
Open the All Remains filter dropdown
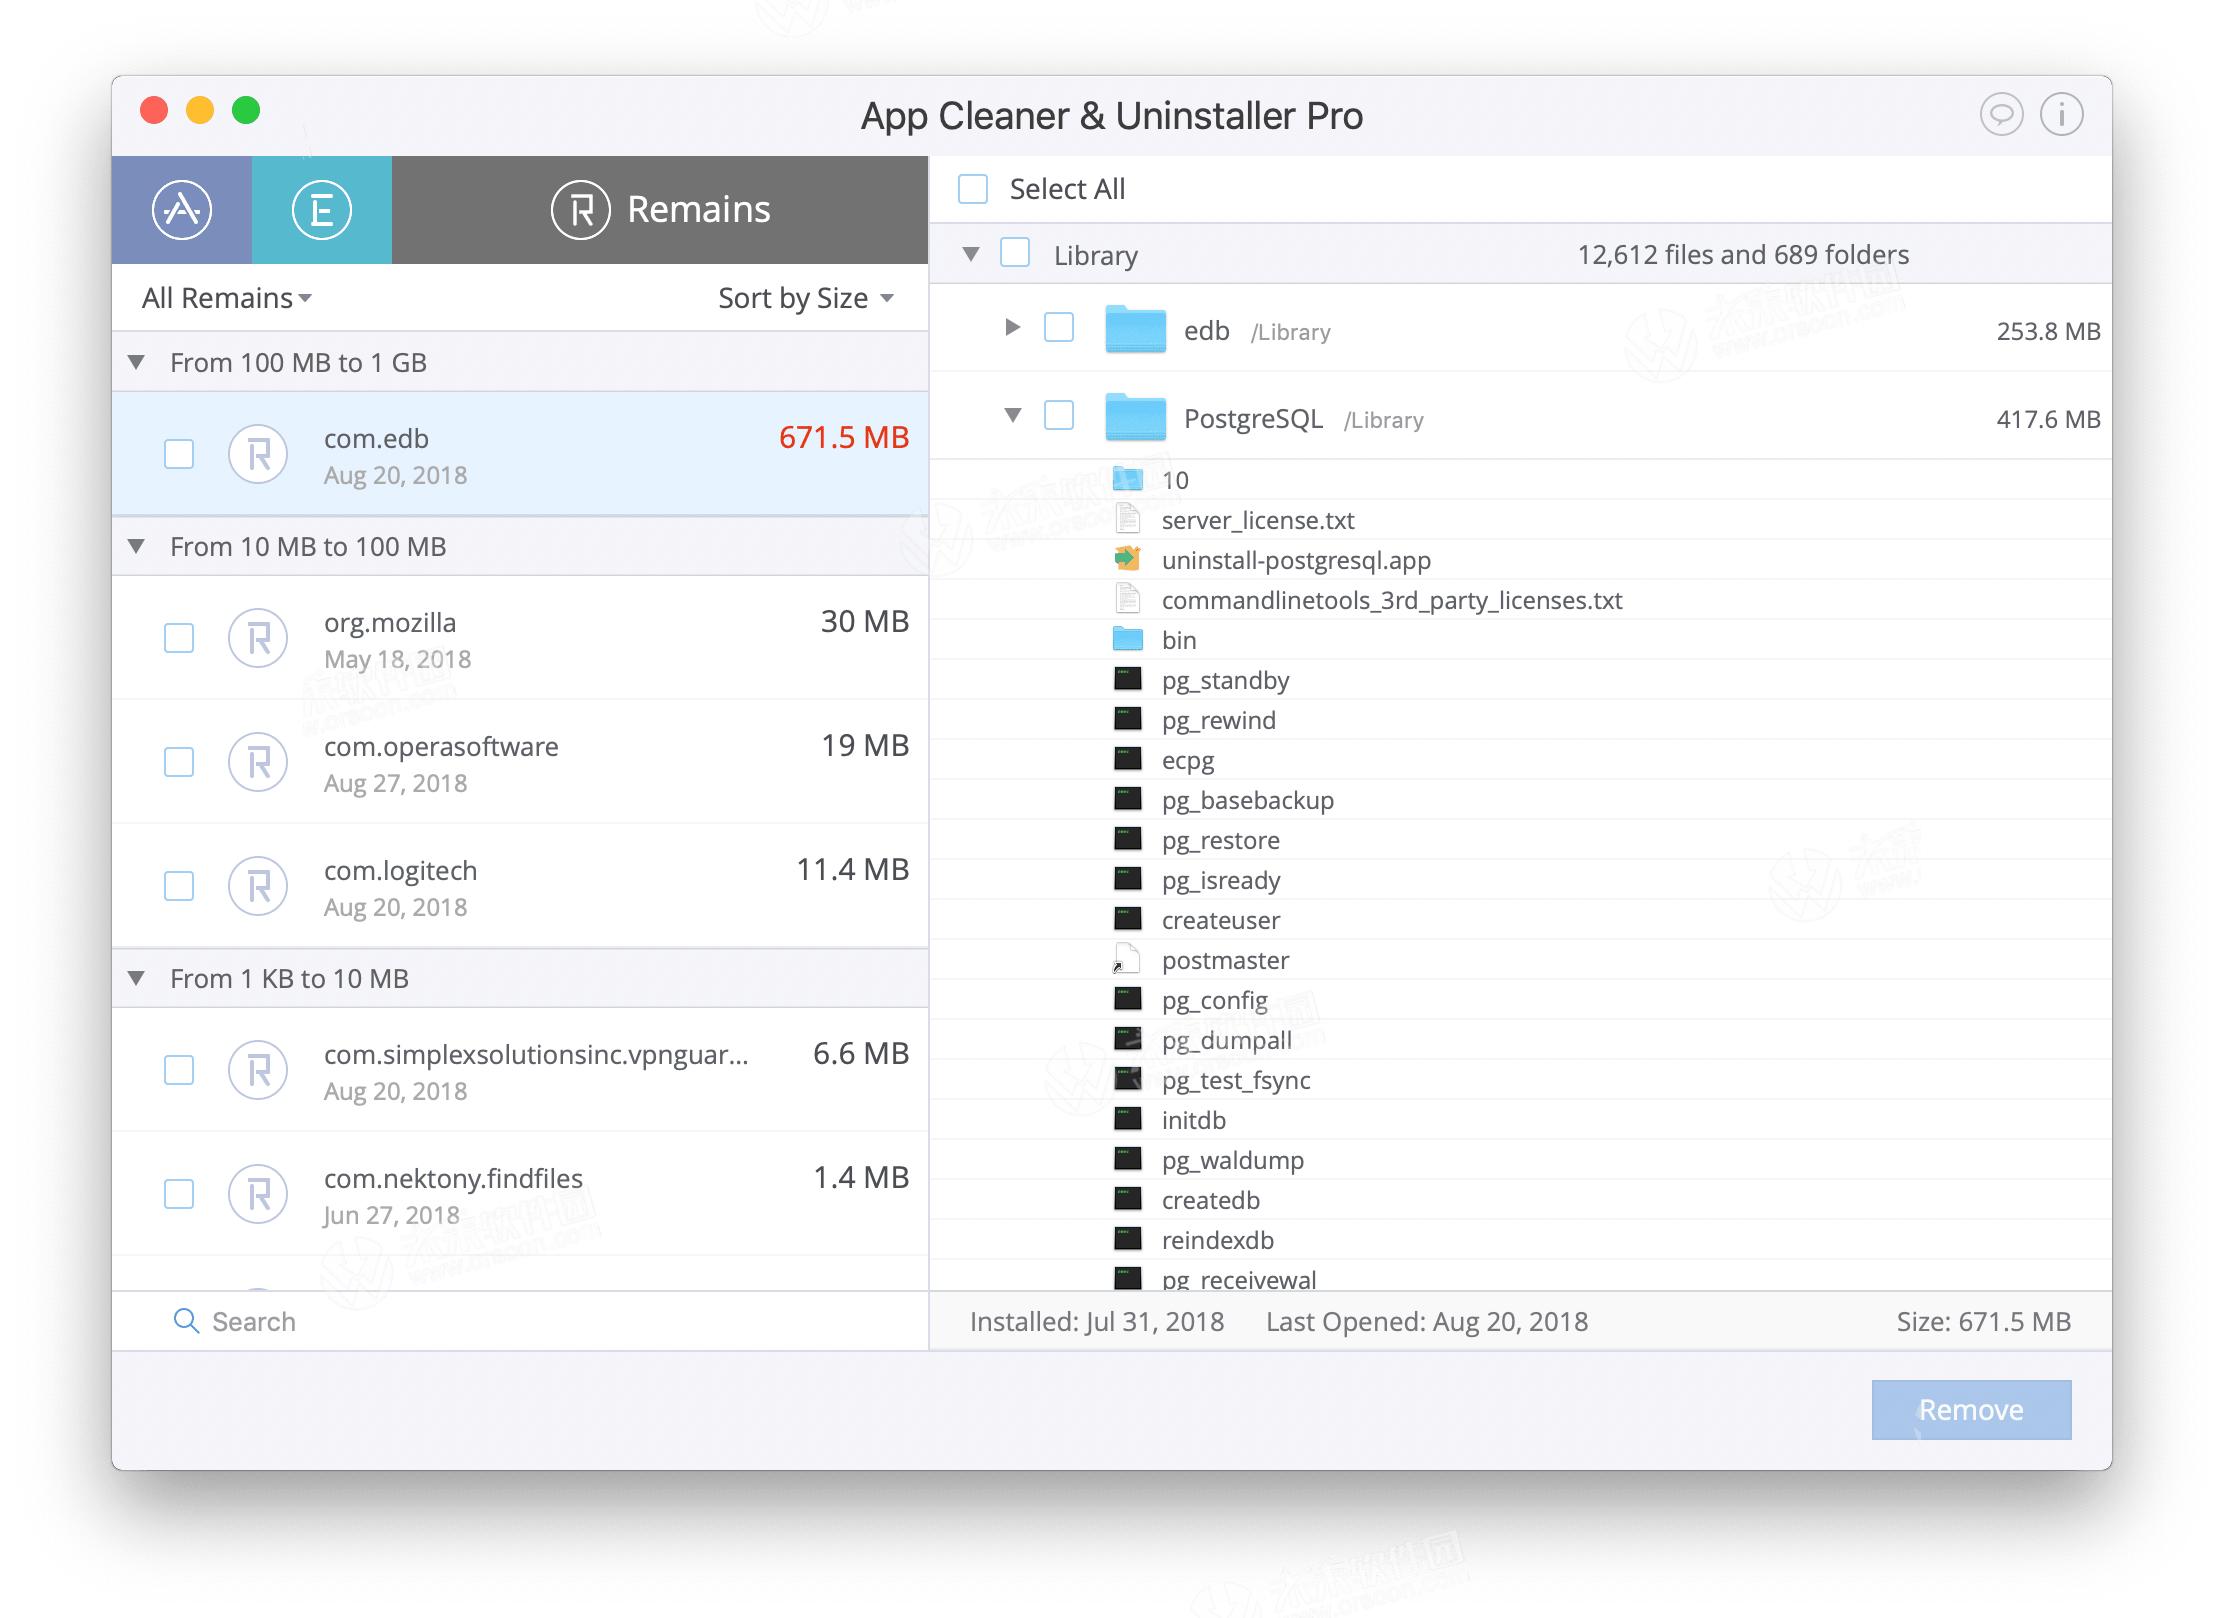[224, 297]
